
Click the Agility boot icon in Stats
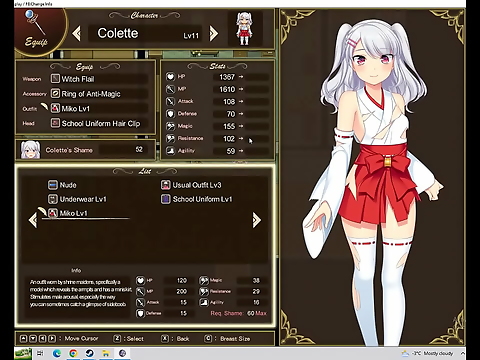170,151
